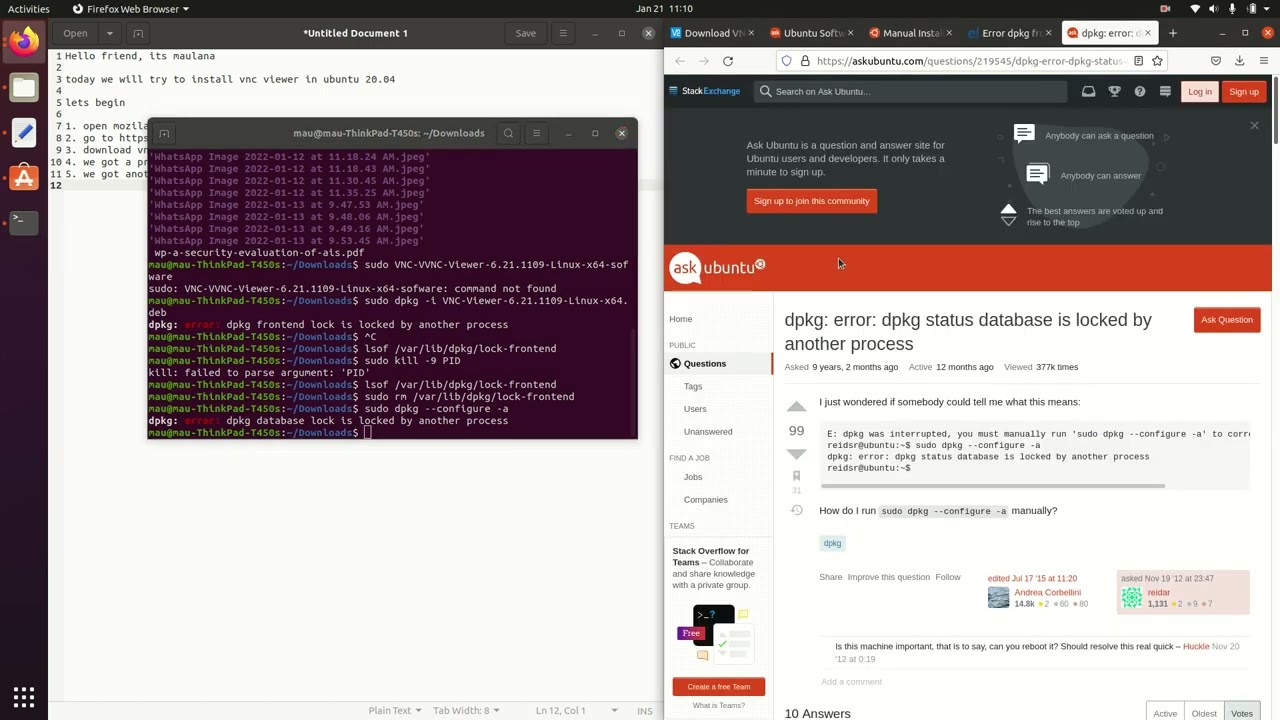
Task: Open Firefox downloads panel
Action: (x=1240, y=61)
